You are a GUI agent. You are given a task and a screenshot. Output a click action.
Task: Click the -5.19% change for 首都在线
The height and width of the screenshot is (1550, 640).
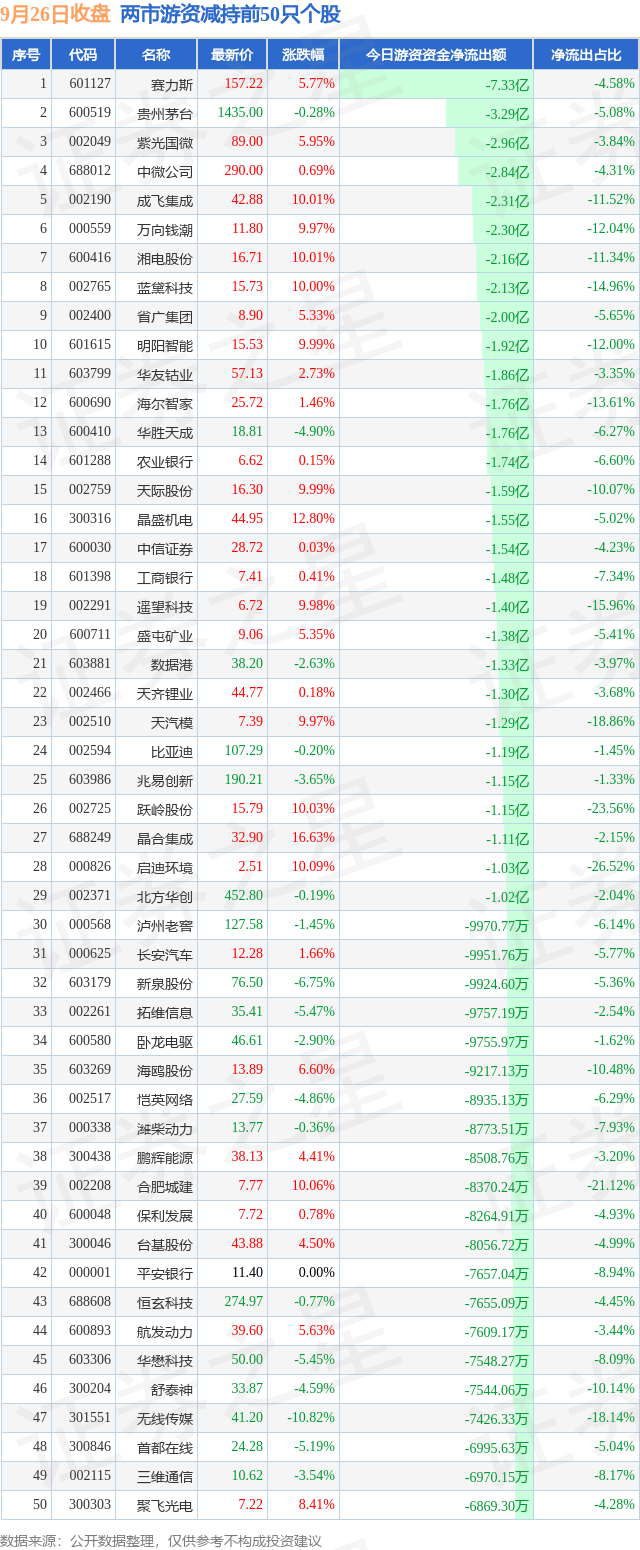[x=315, y=1447]
